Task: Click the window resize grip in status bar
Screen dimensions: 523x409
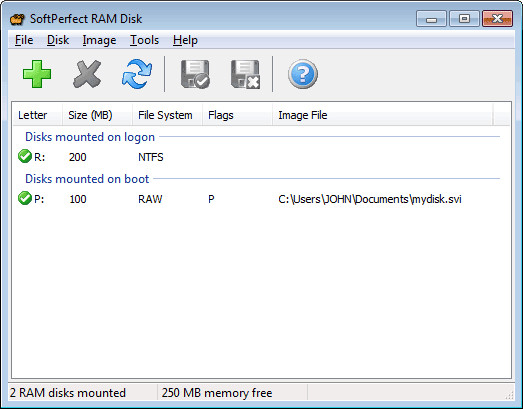Action: coord(509,395)
